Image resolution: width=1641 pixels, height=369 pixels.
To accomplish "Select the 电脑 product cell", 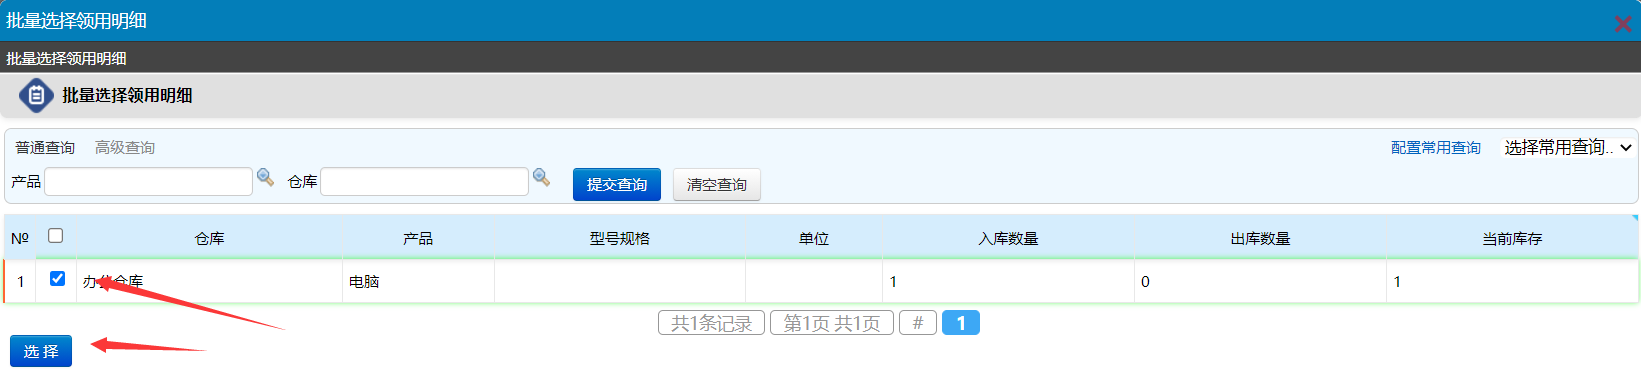I will coord(418,281).
